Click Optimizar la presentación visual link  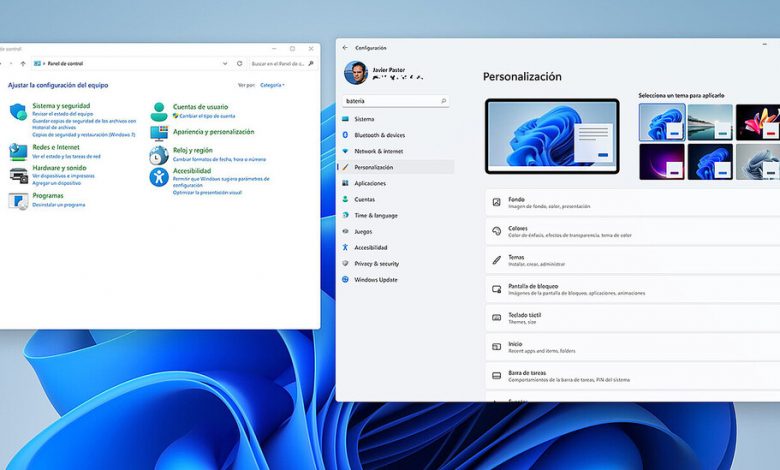[207, 192]
